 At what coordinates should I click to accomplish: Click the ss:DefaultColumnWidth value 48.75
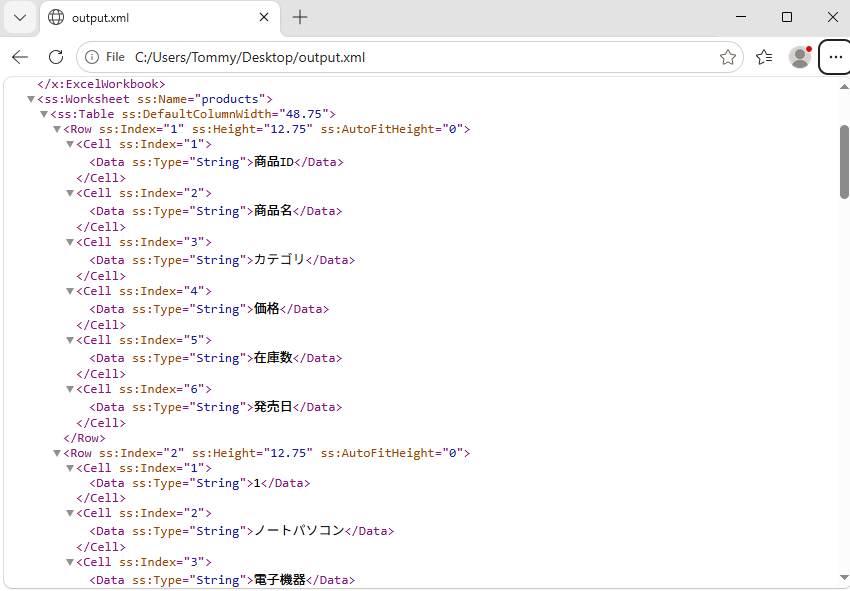click(x=304, y=114)
